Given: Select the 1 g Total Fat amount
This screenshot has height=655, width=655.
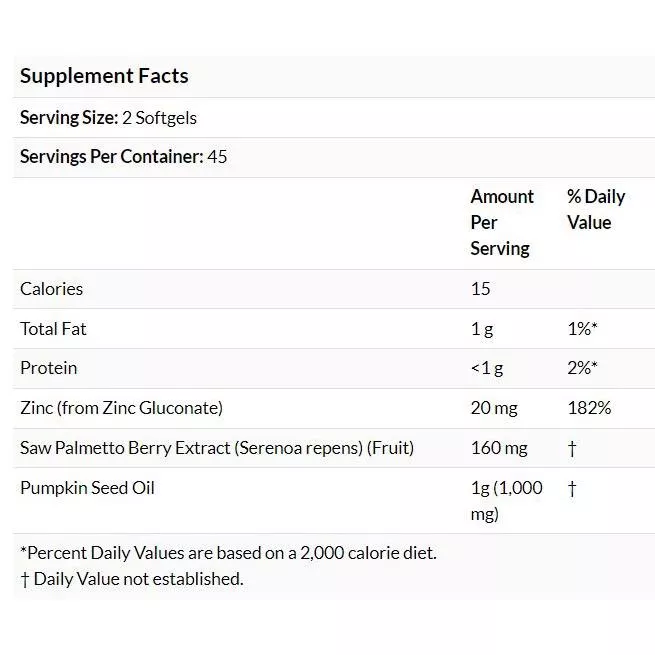Looking at the screenshot, I should (481, 329).
